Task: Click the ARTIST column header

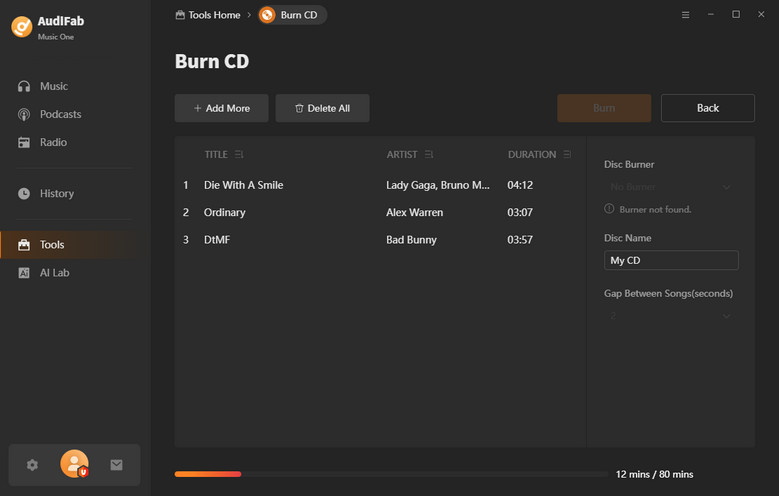Action: (x=402, y=155)
